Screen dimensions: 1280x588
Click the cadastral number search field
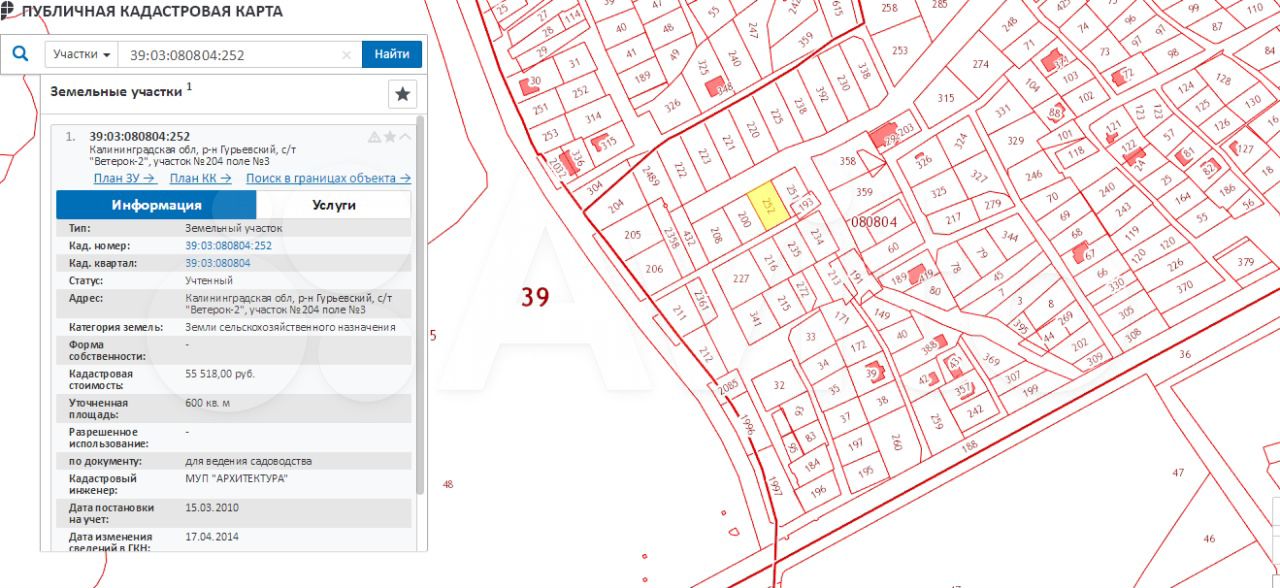tap(230, 55)
